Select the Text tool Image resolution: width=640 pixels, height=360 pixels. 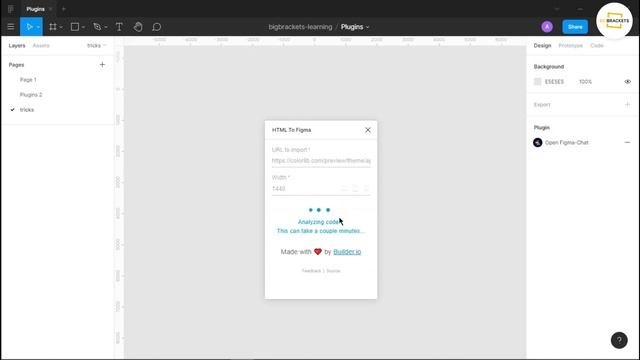pyautogui.click(x=119, y=27)
